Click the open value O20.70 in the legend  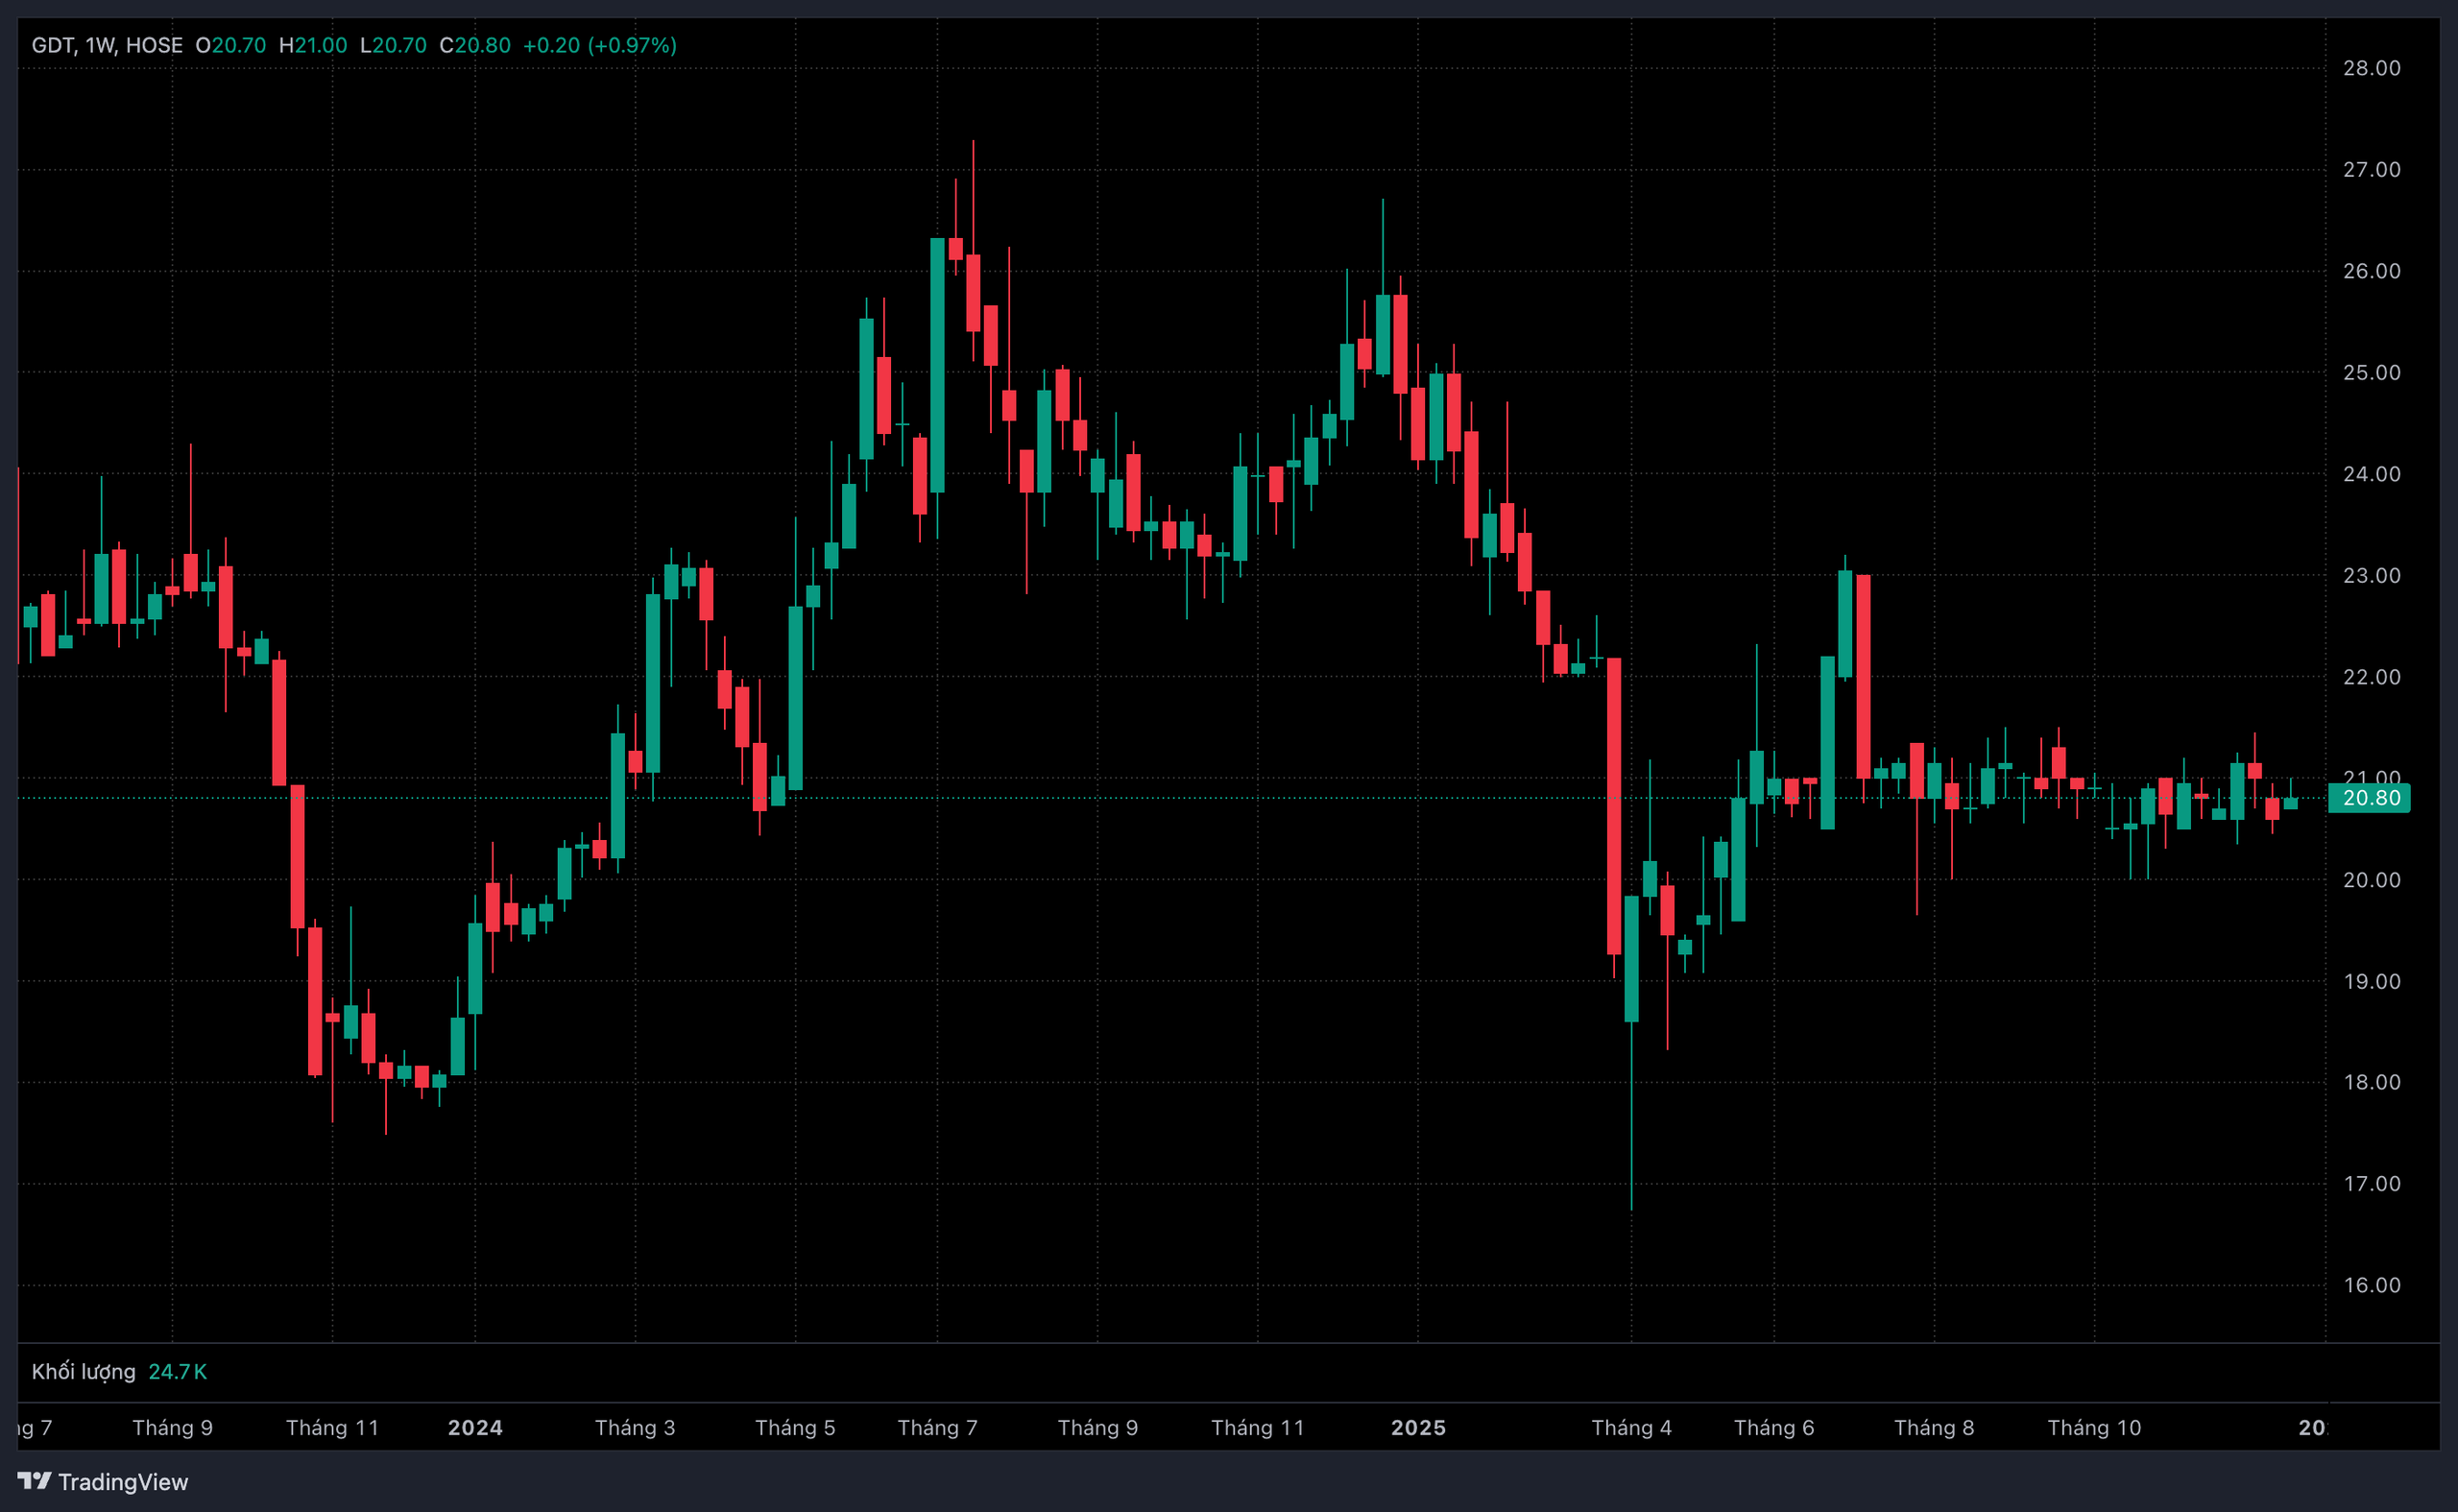[231, 45]
